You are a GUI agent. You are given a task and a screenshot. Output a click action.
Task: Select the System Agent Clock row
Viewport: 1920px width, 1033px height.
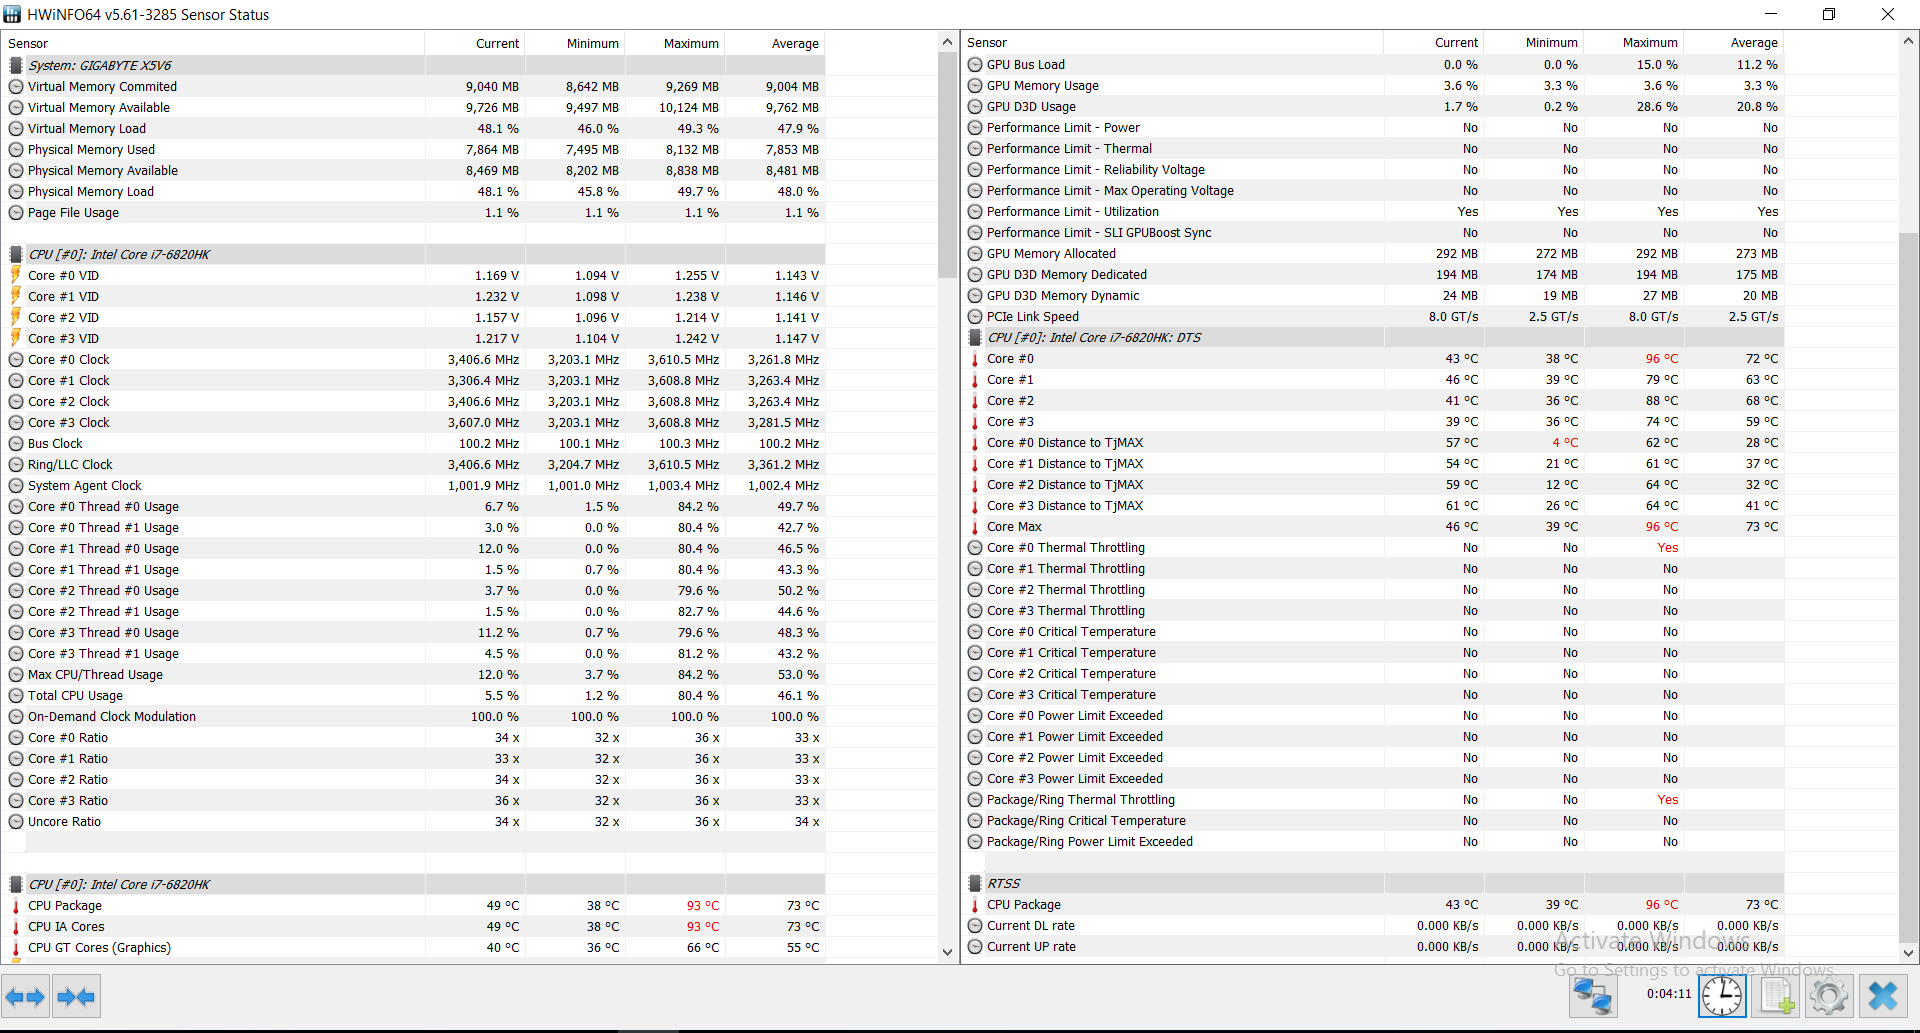point(414,486)
